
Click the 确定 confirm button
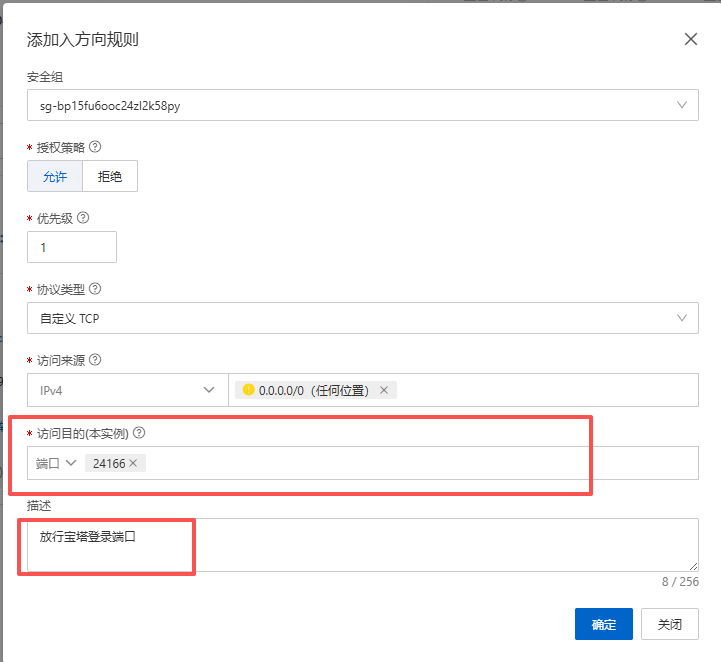click(x=603, y=624)
